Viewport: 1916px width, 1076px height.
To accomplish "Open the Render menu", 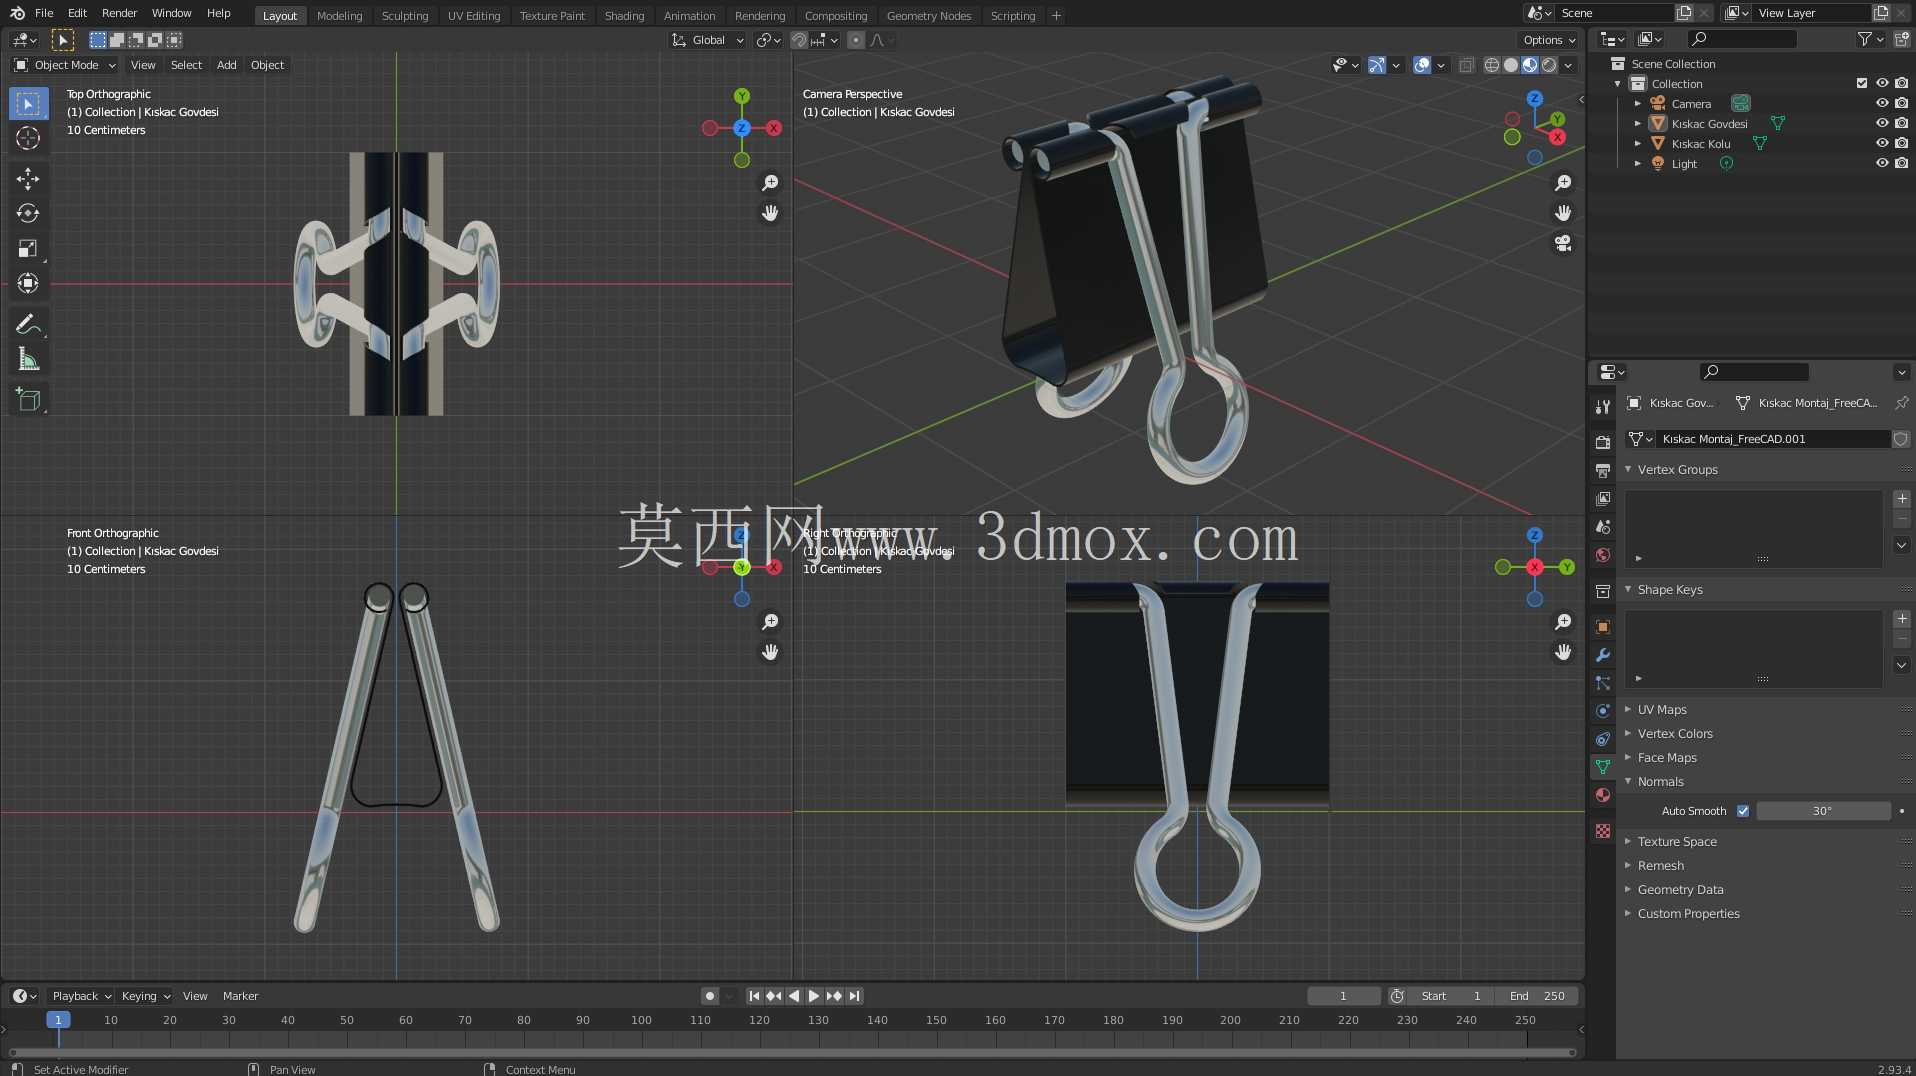I will point(119,13).
